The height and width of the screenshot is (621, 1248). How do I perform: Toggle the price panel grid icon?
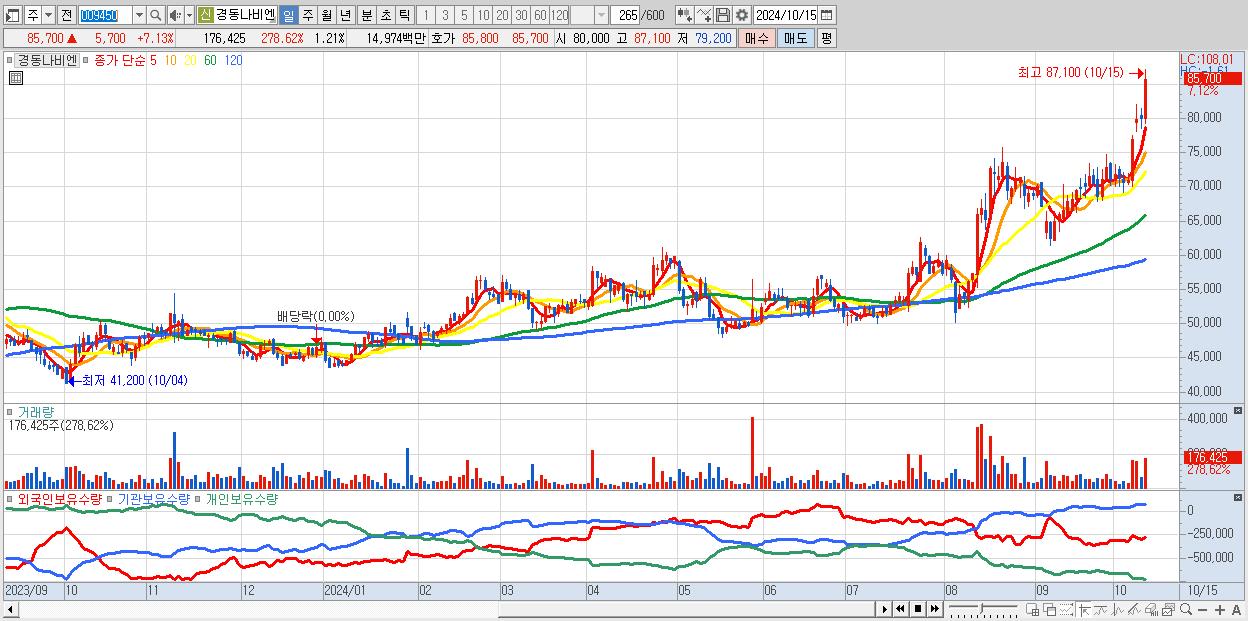pos(15,78)
